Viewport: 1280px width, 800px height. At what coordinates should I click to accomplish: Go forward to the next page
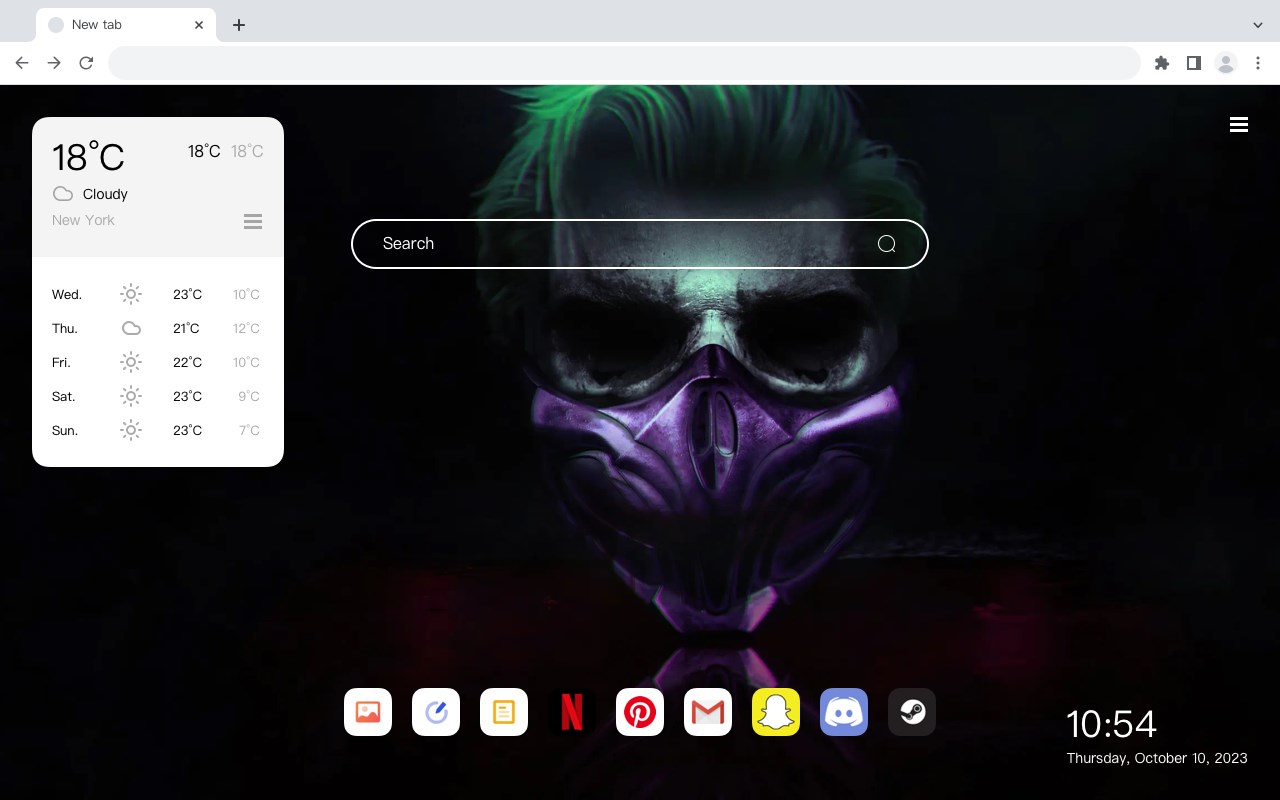[x=54, y=63]
